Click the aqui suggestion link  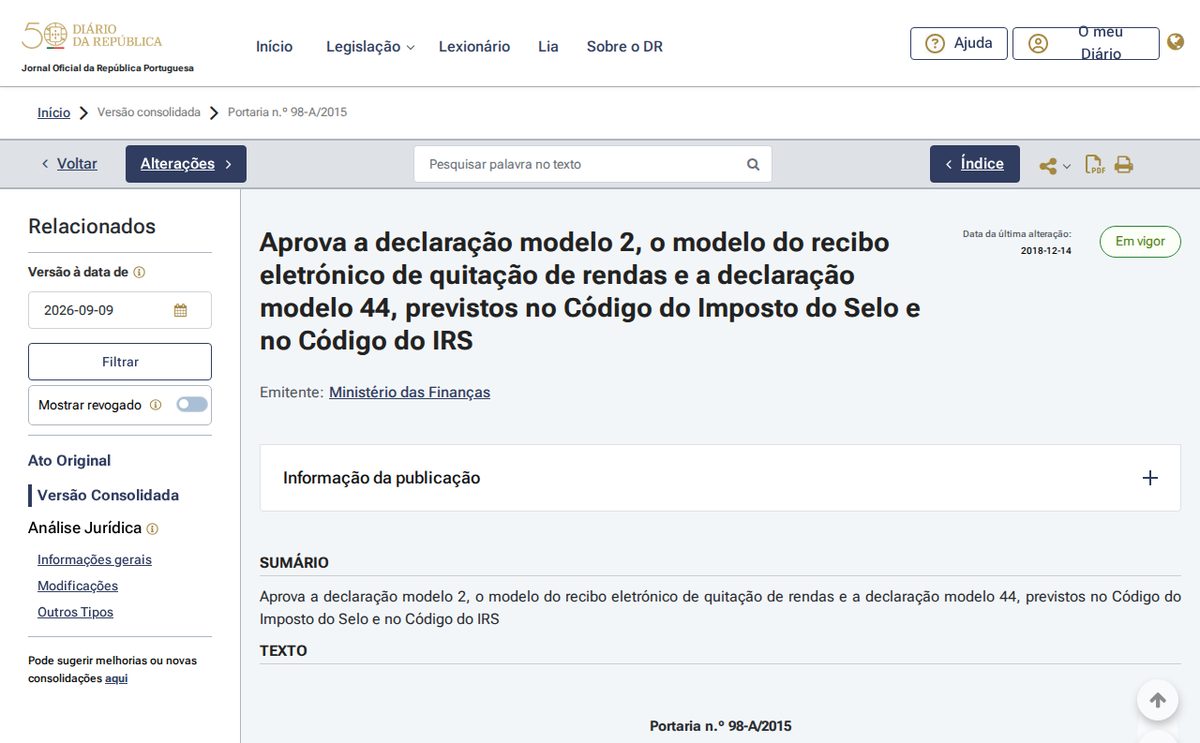click(x=116, y=678)
